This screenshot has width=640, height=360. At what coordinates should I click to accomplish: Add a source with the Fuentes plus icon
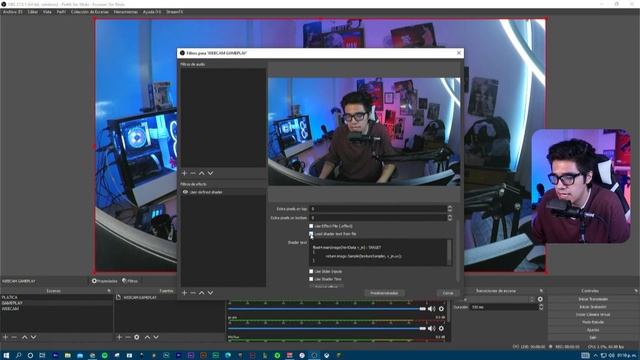click(119, 337)
